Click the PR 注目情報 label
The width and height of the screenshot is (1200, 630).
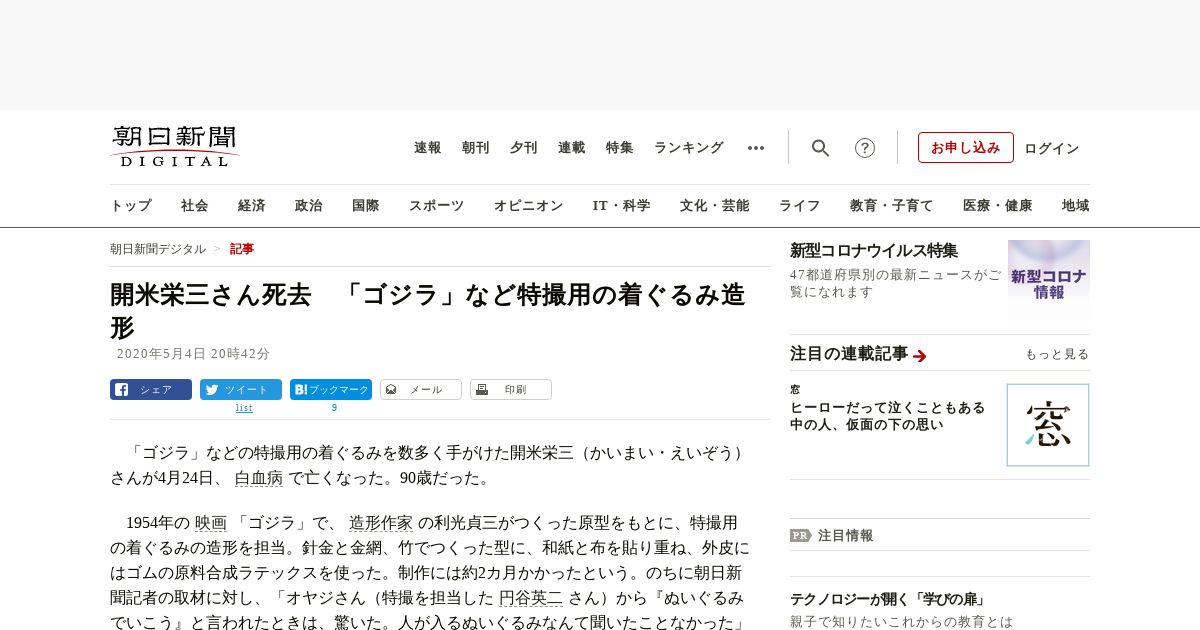[832, 536]
